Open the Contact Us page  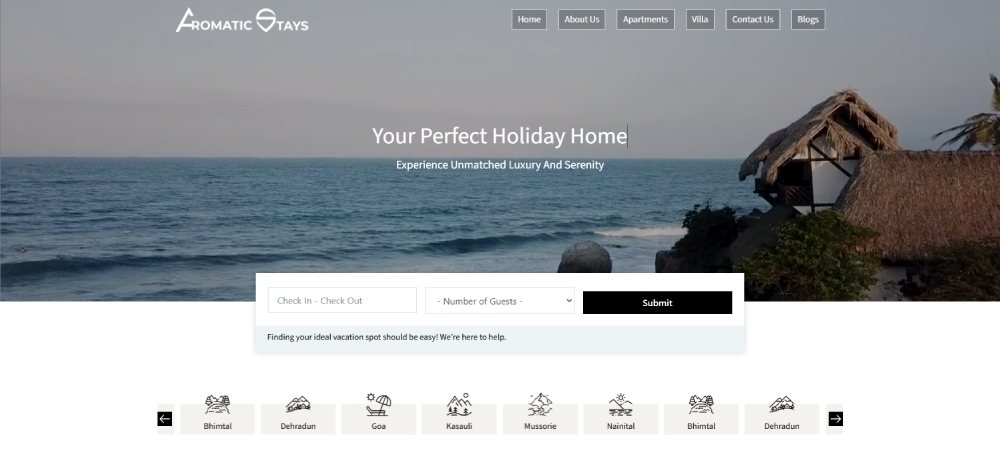(753, 19)
